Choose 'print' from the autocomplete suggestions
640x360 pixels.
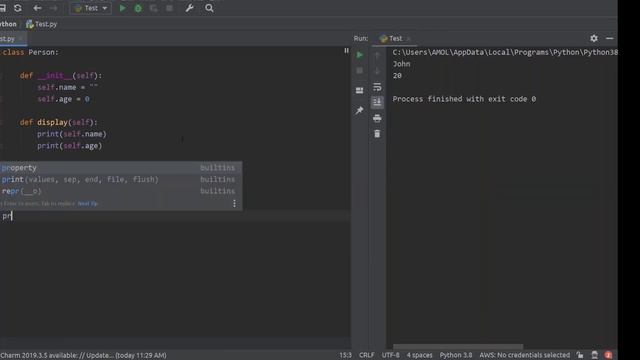(x=121, y=179)
